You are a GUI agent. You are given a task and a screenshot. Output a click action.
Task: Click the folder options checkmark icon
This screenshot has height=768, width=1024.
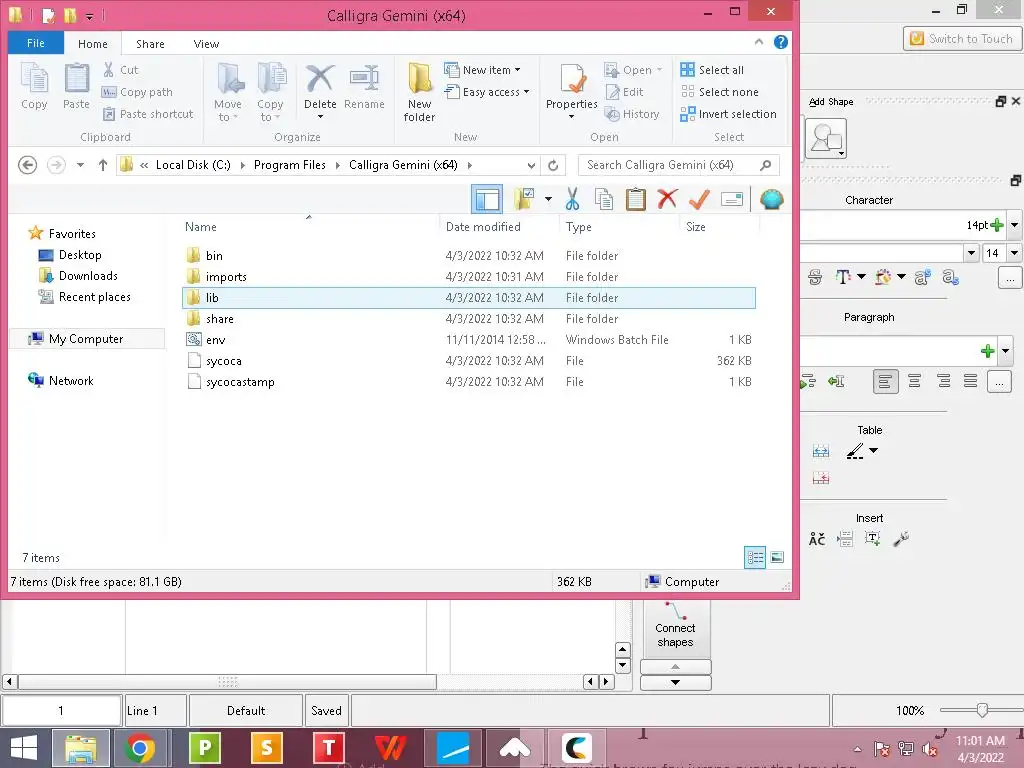(524, 199)
